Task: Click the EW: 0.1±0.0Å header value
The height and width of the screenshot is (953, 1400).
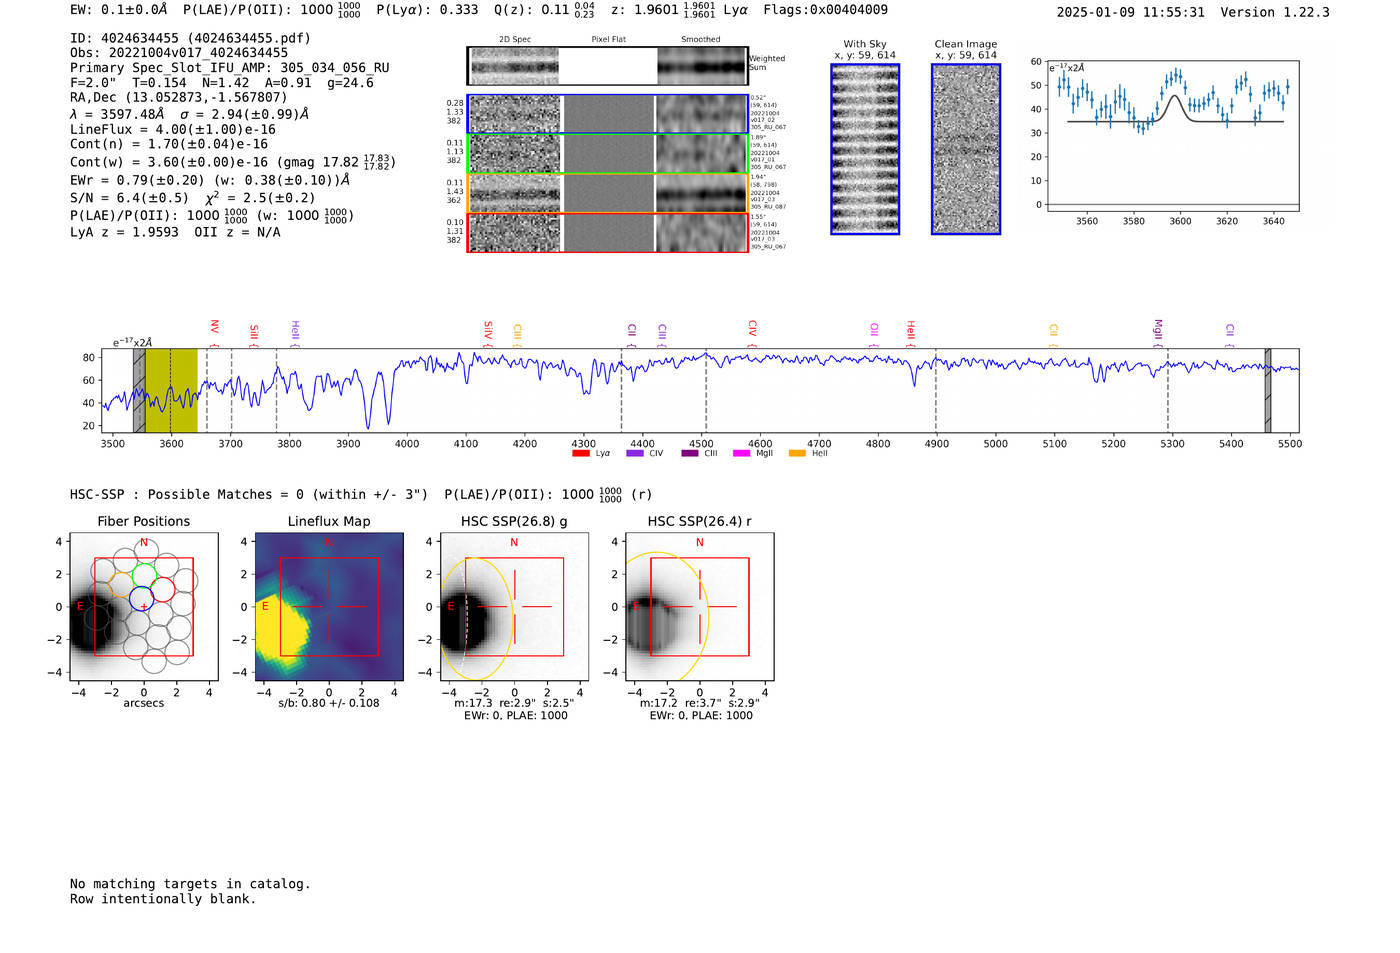Action: [x=119, y=10]
